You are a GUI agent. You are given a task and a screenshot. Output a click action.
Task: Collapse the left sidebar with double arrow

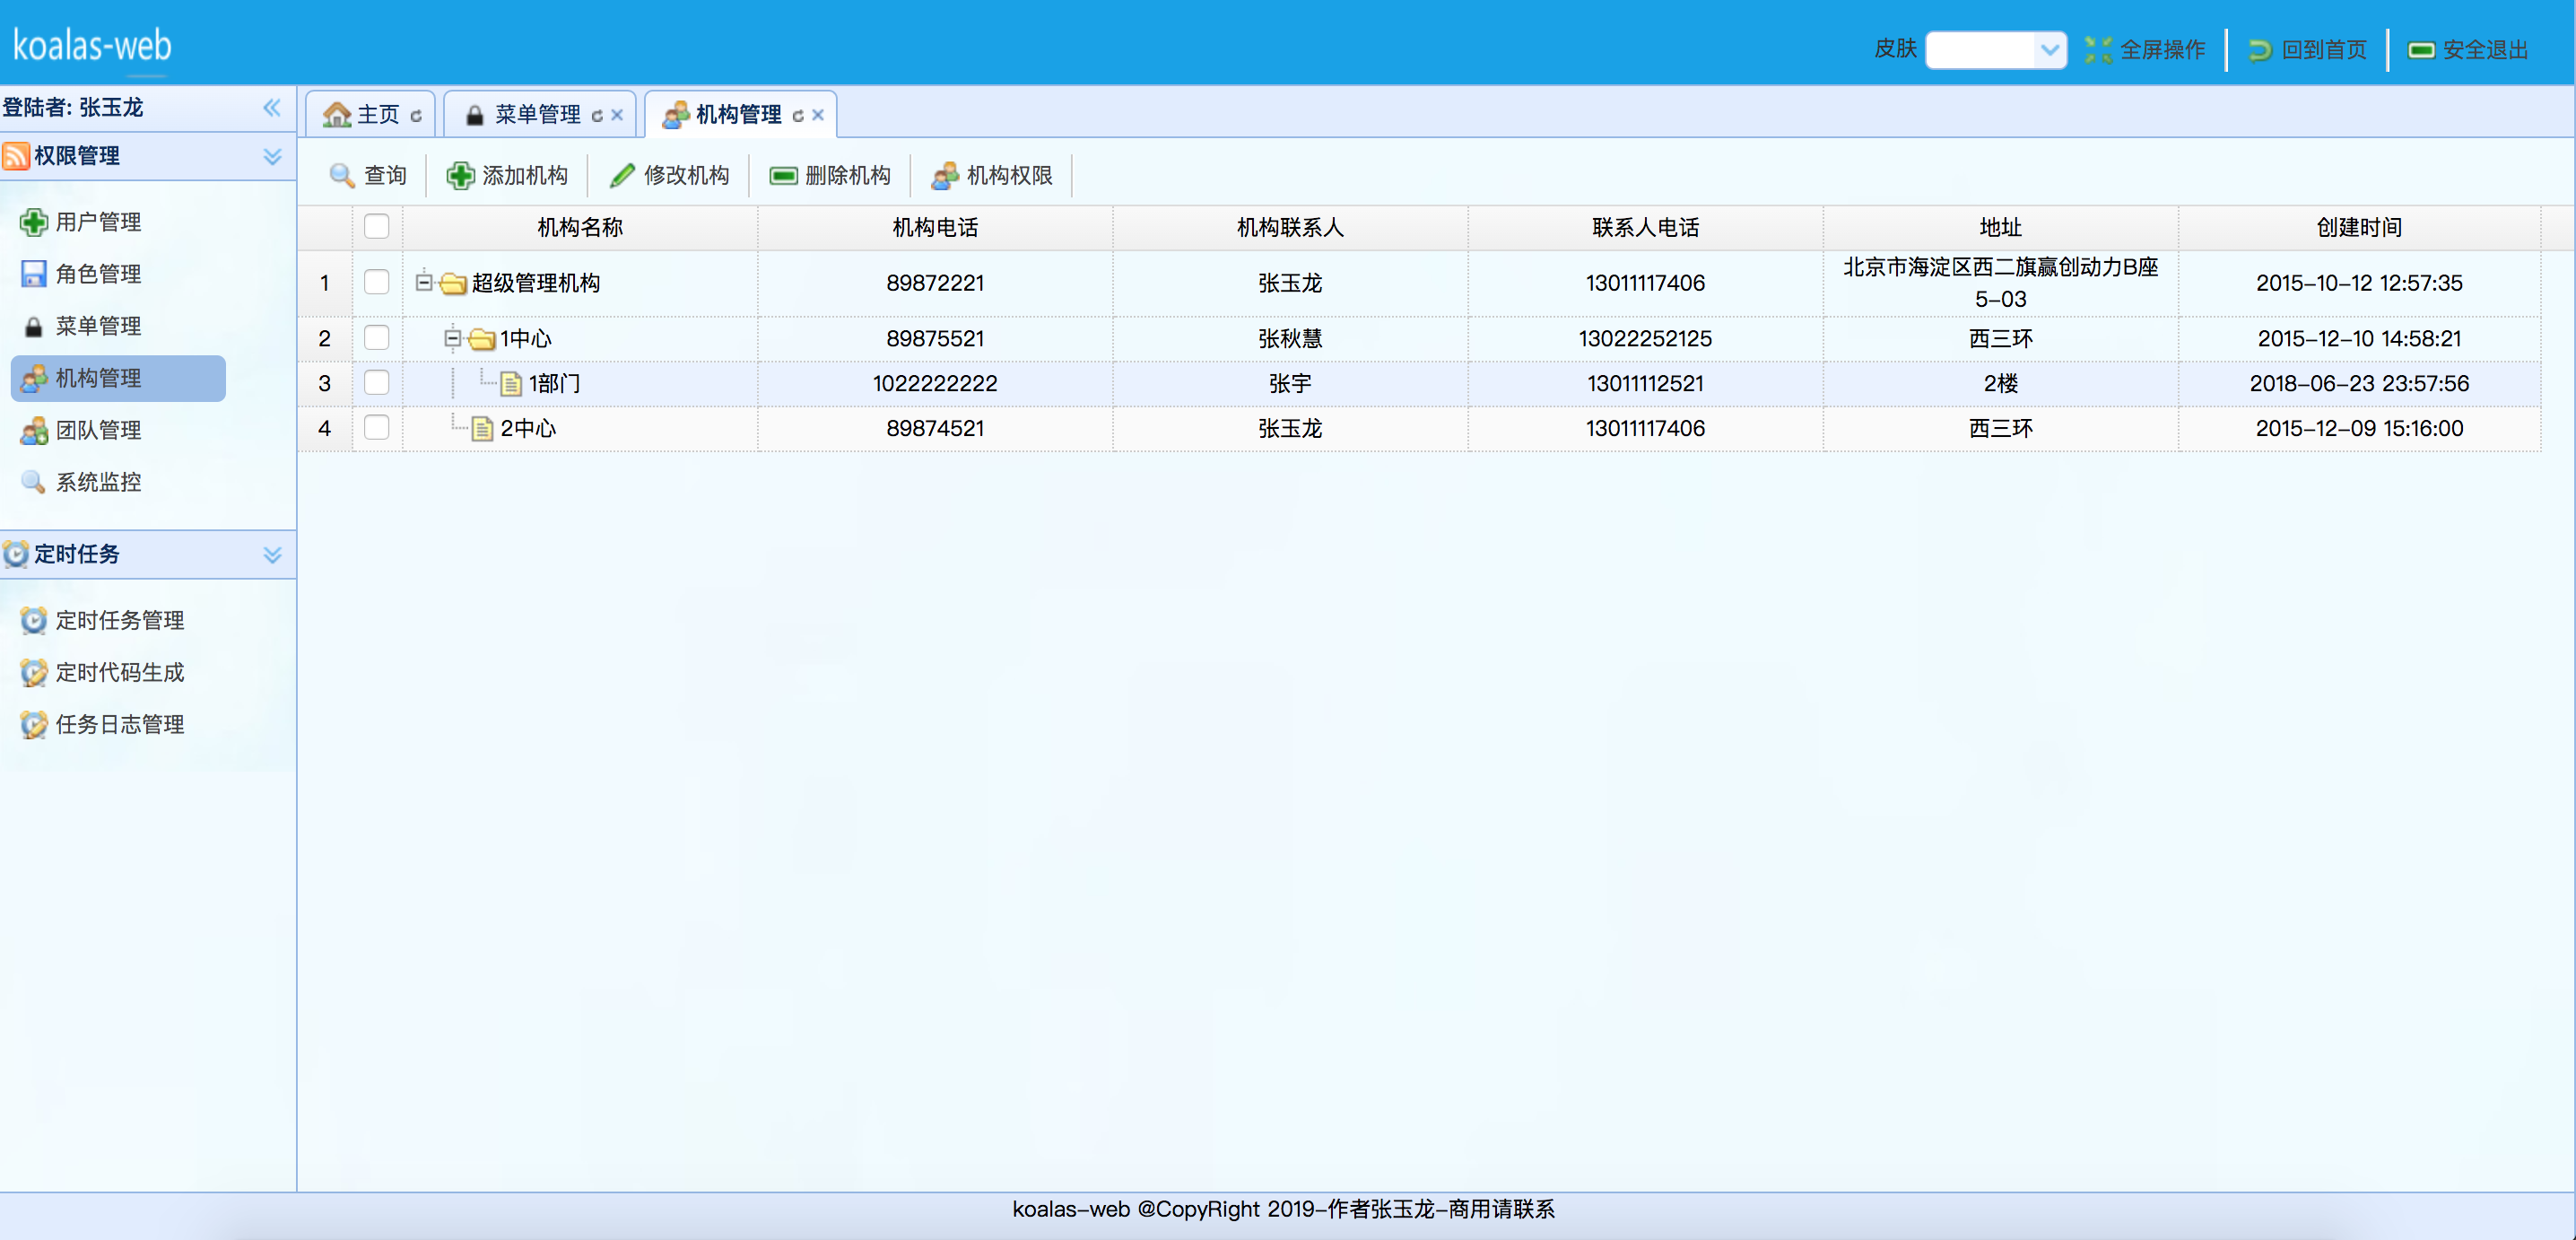pos(272,108)
